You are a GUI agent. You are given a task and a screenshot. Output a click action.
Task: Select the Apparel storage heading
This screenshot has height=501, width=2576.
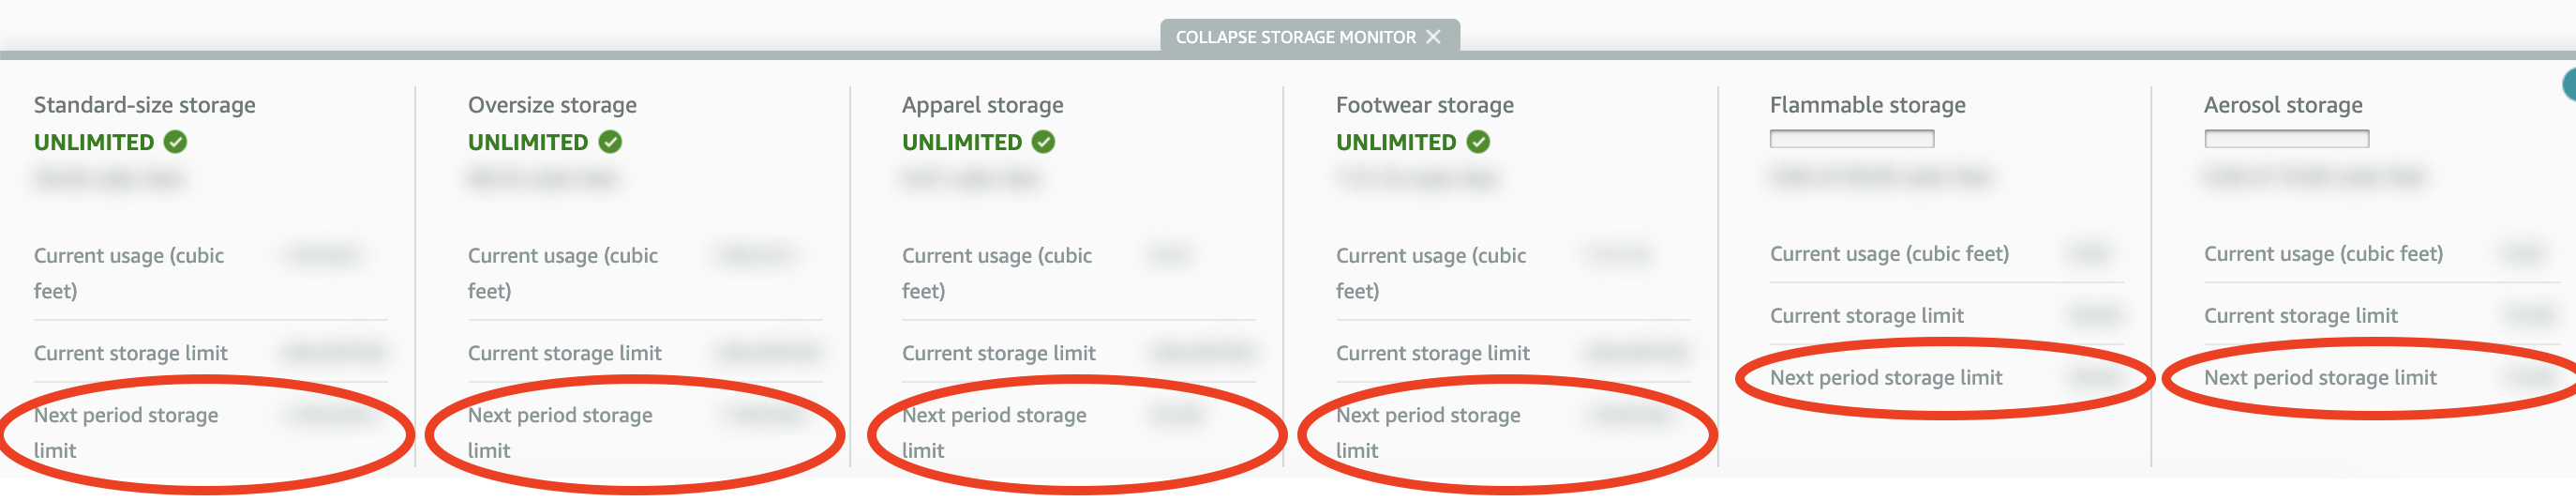point(982,105)
